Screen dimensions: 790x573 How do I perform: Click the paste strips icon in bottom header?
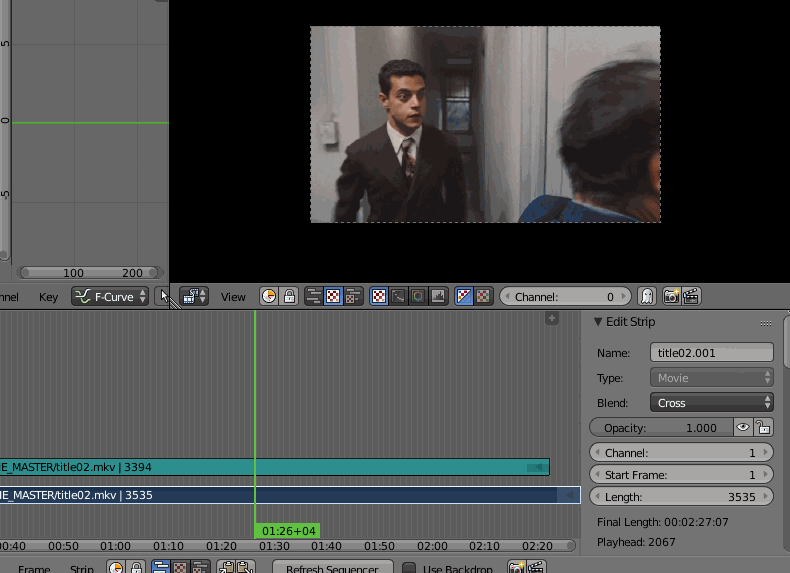(x=245, y=567)
